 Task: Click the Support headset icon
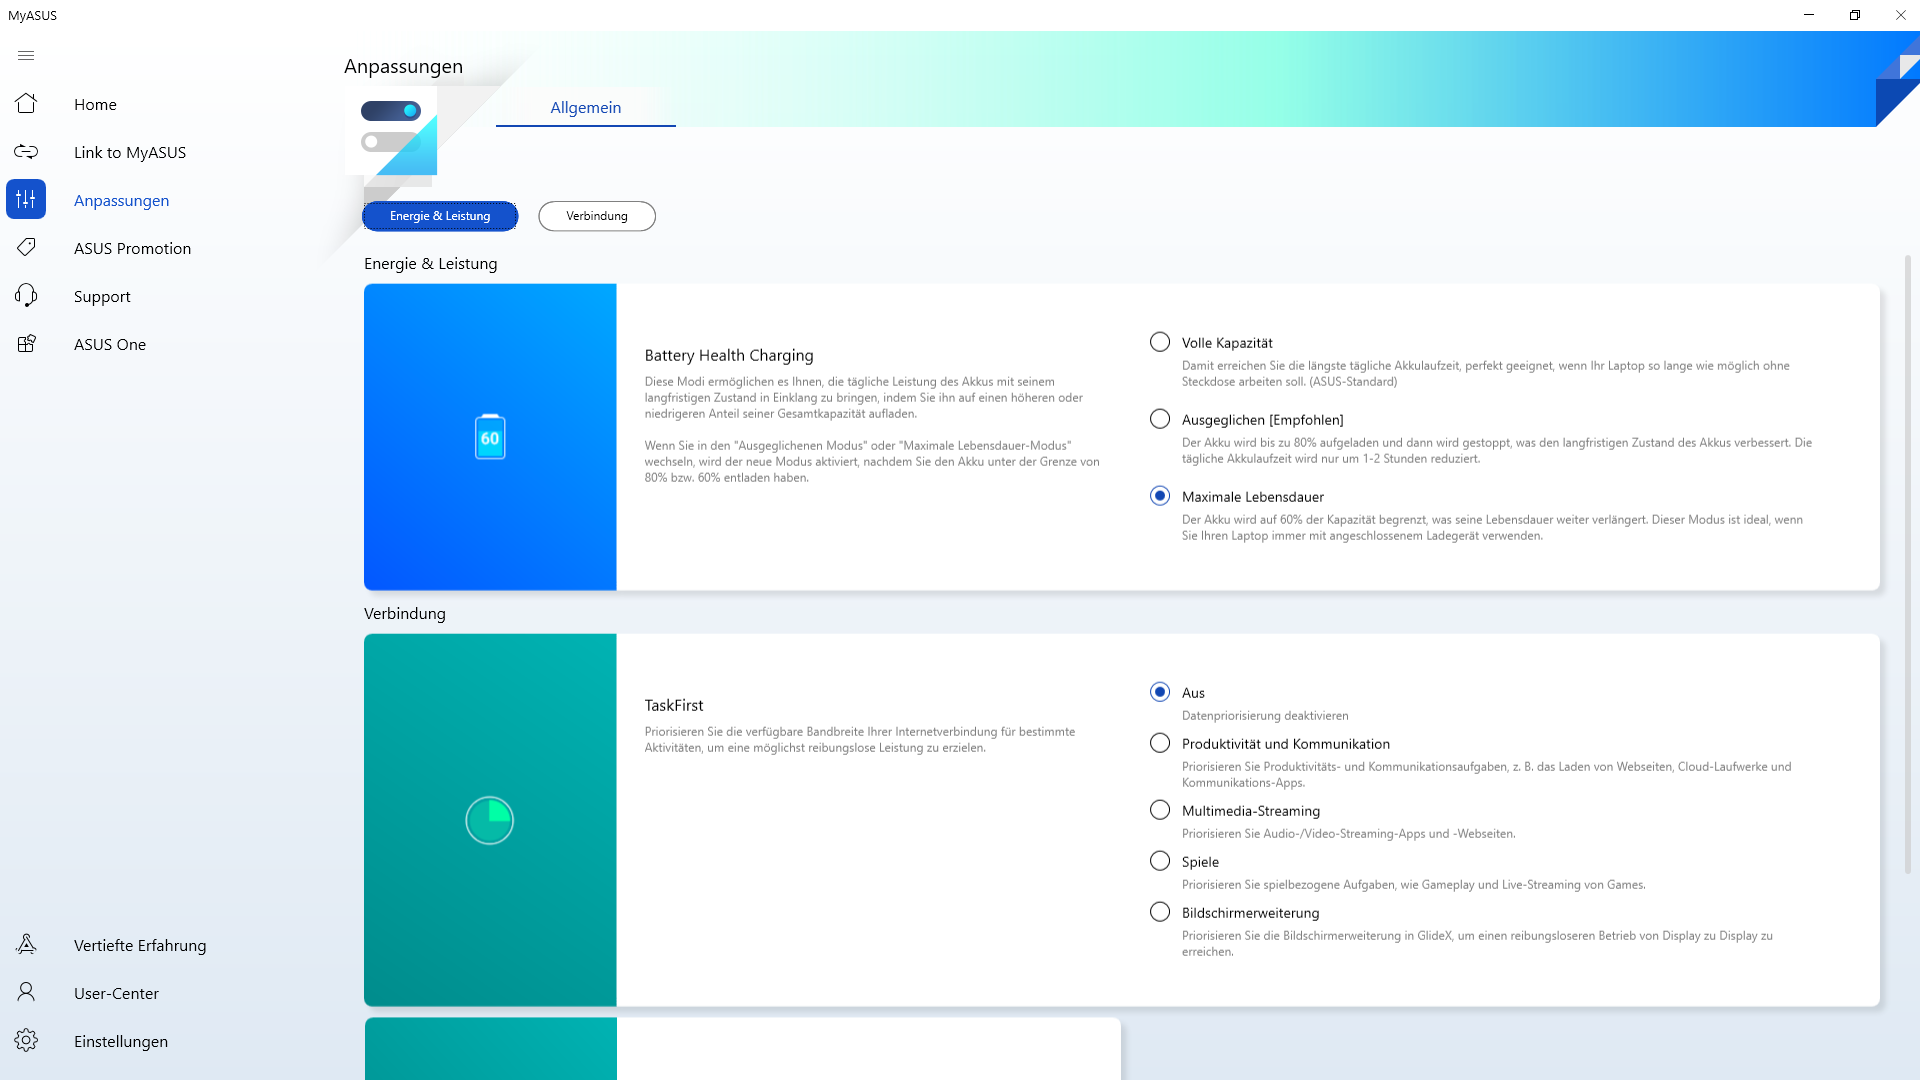point(26,296)
